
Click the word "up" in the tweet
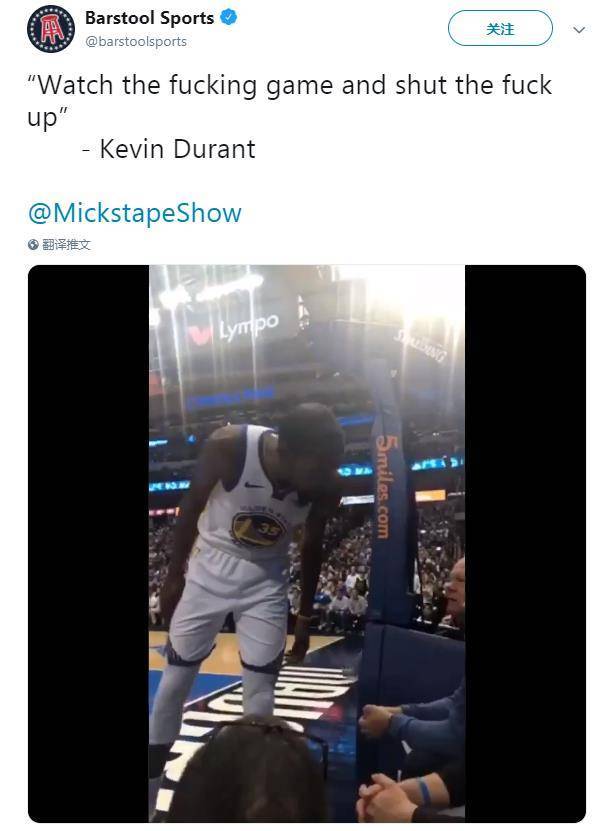tap(44, 118)
